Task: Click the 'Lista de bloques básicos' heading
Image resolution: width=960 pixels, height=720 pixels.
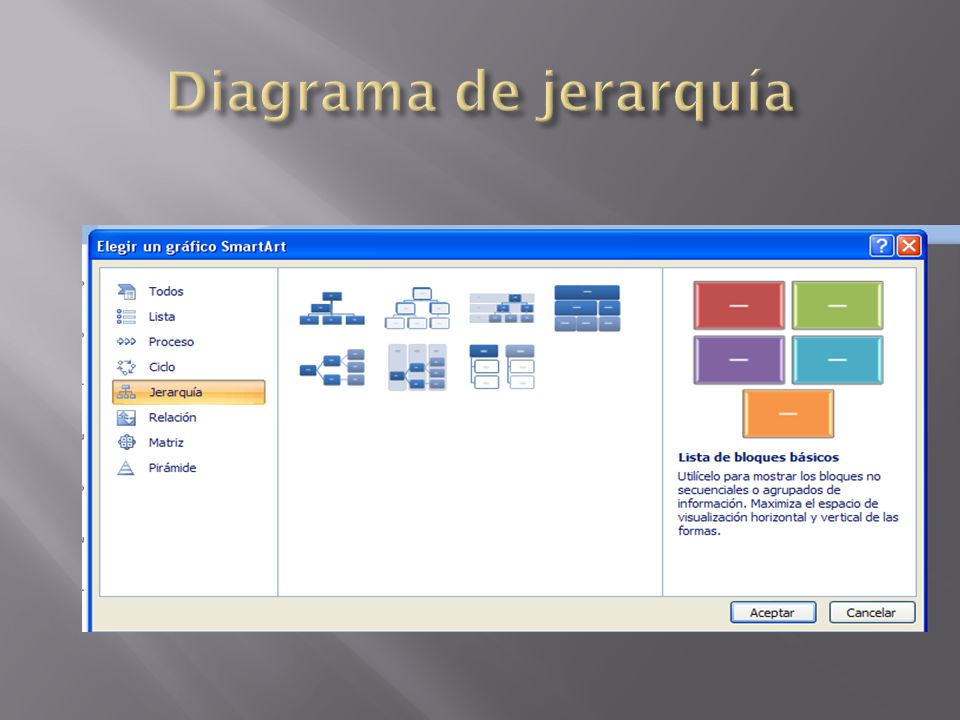Action: tap(759, 457)
